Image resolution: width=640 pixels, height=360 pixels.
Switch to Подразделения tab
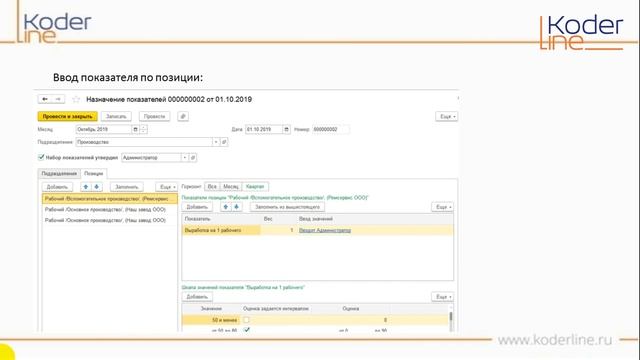(59, 173)
